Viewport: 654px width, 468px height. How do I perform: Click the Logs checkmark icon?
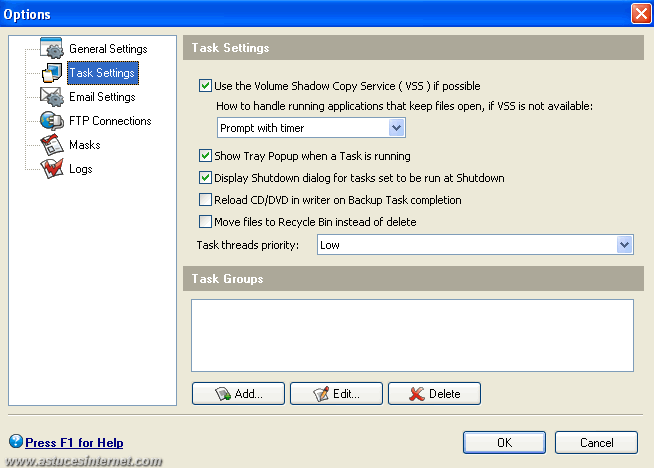coord(52,169)
